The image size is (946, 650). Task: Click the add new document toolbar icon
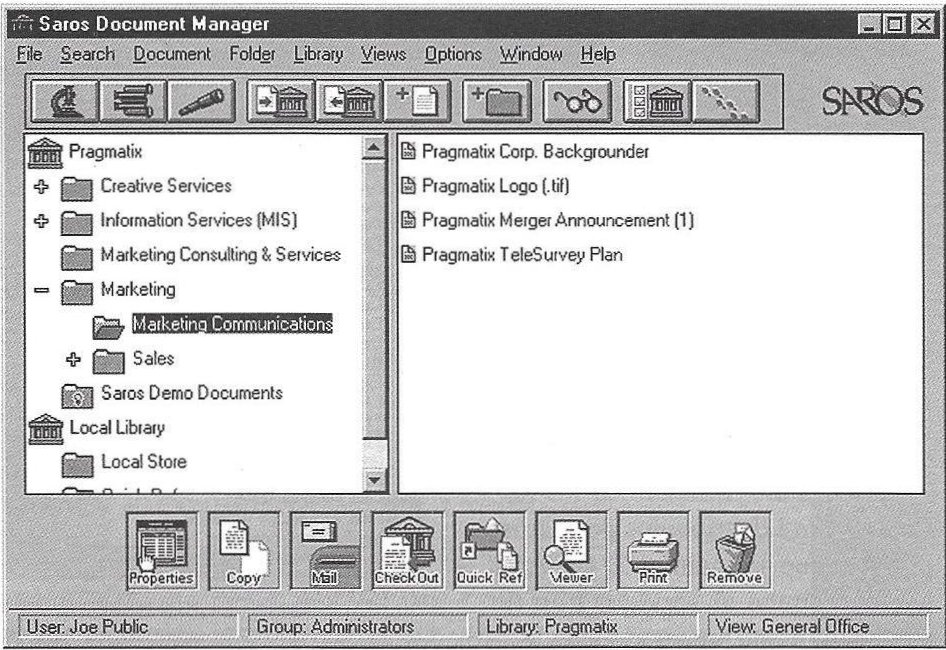tap(417, 101)
